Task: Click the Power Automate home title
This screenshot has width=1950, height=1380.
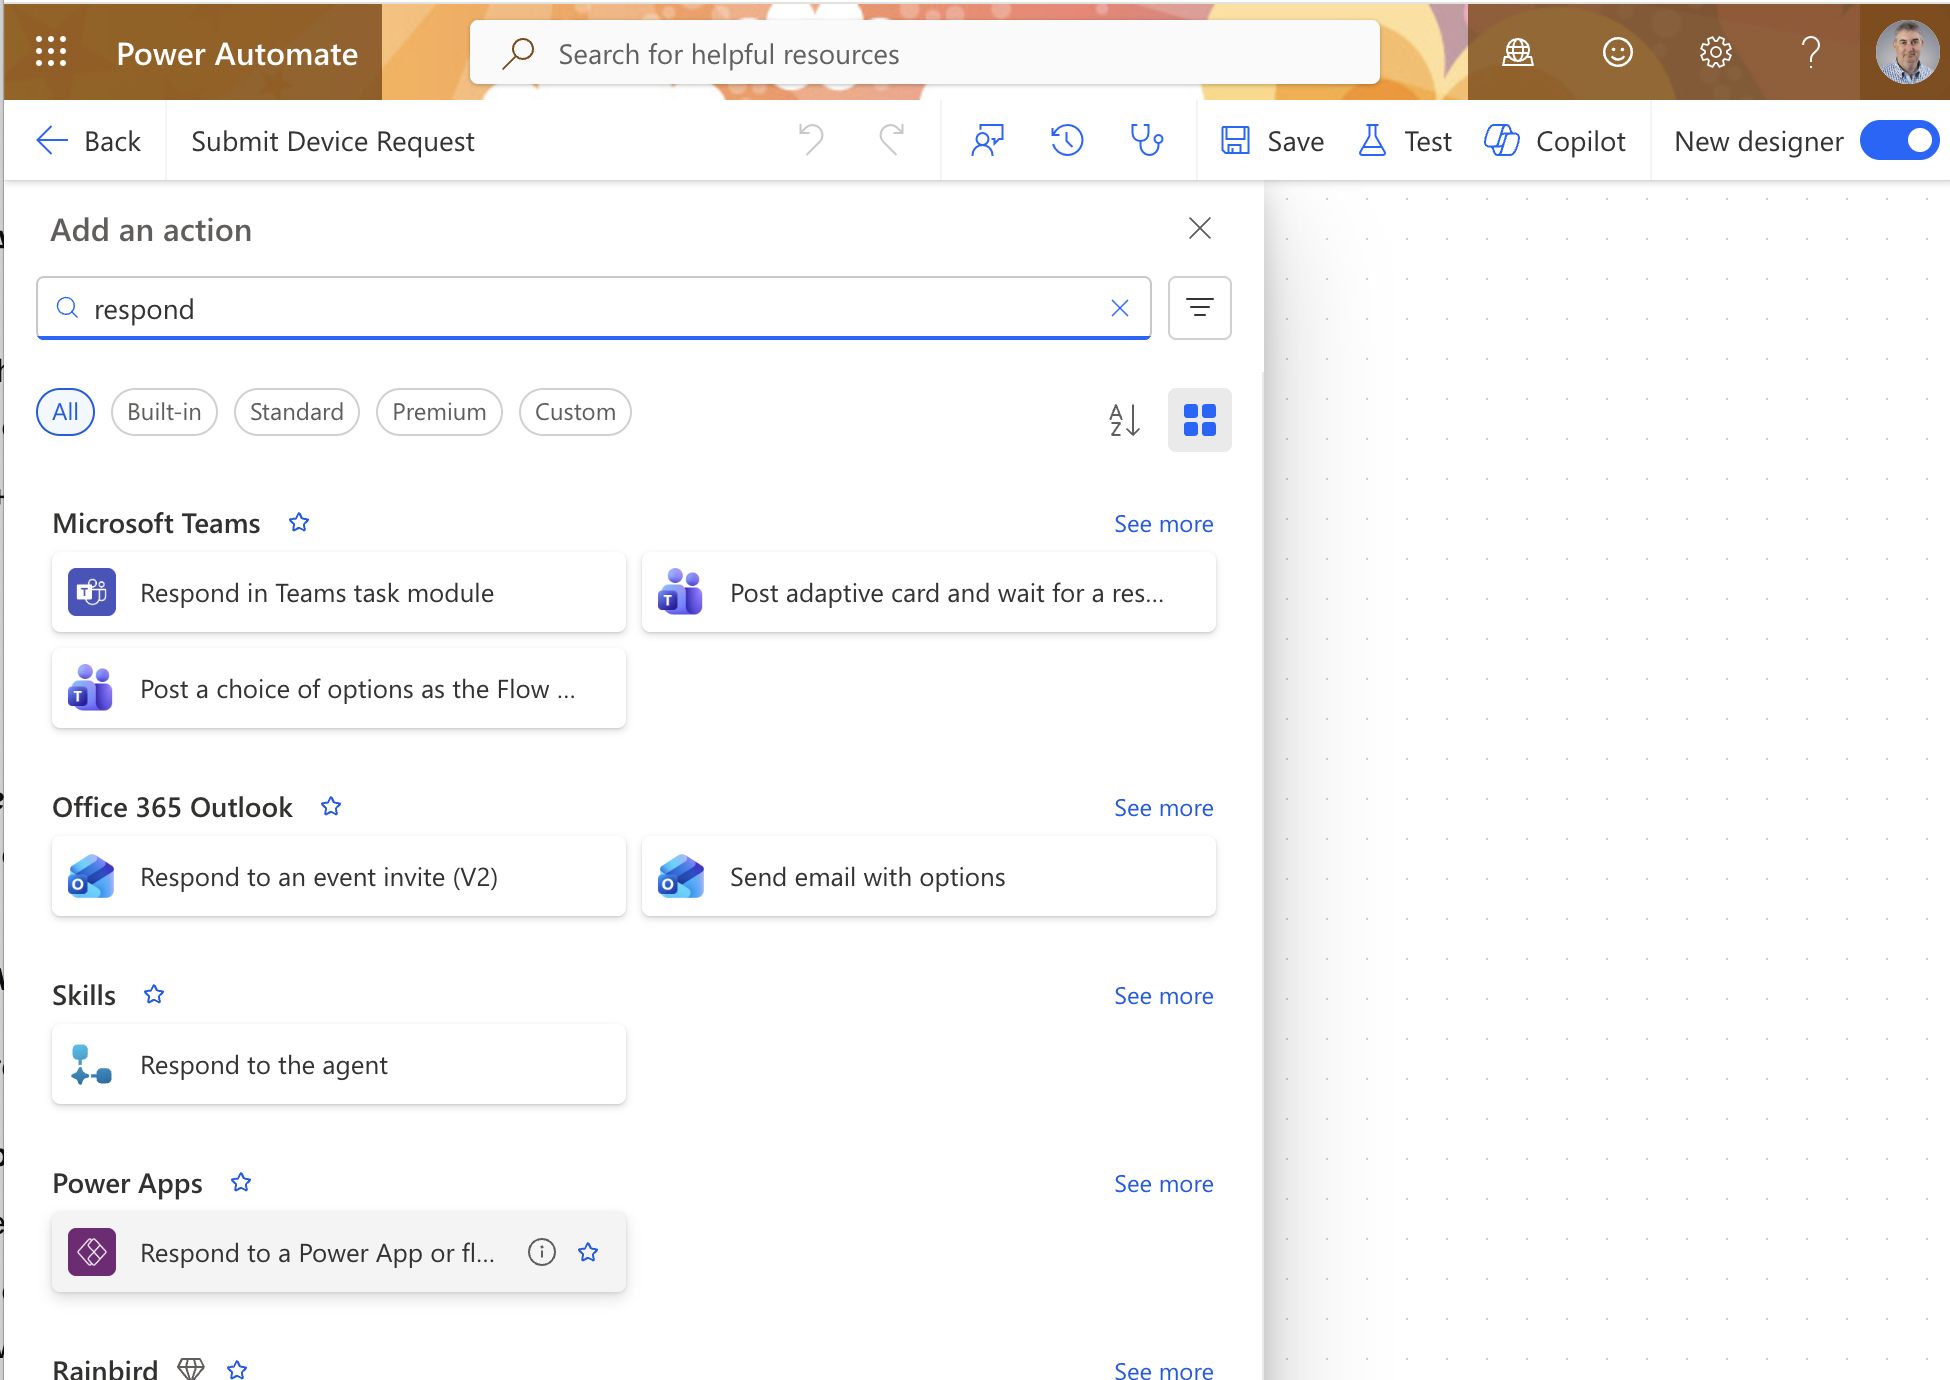Action: (x=237, y=53)
